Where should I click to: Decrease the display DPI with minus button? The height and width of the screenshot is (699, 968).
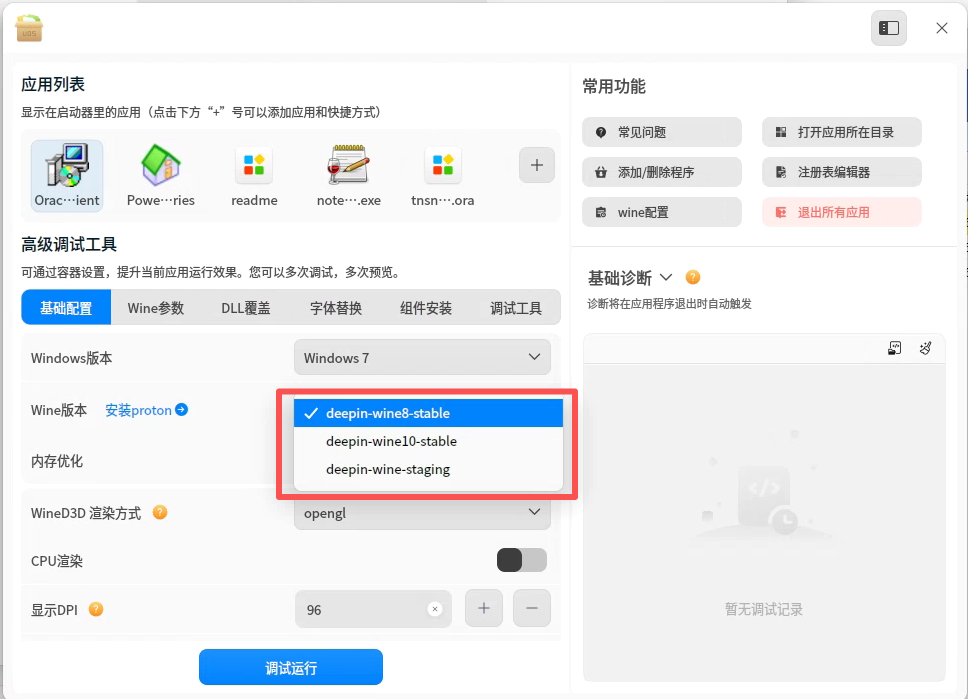pos(532,608)
